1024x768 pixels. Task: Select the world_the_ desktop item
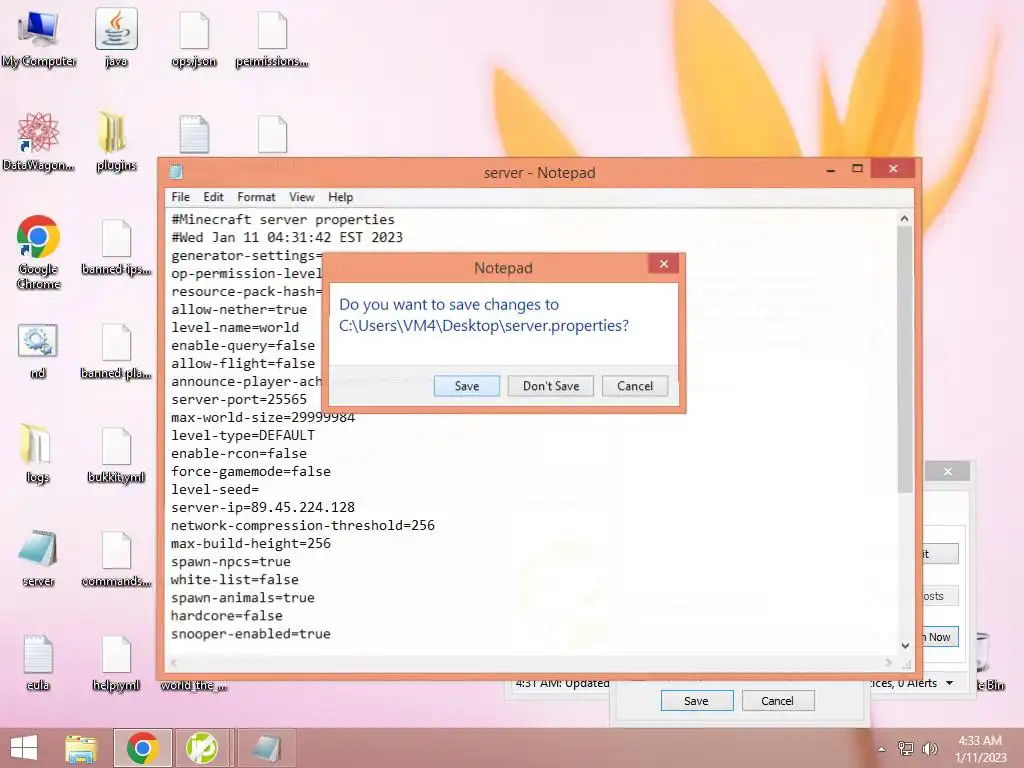pyautogui.click(x=194, y=685)
